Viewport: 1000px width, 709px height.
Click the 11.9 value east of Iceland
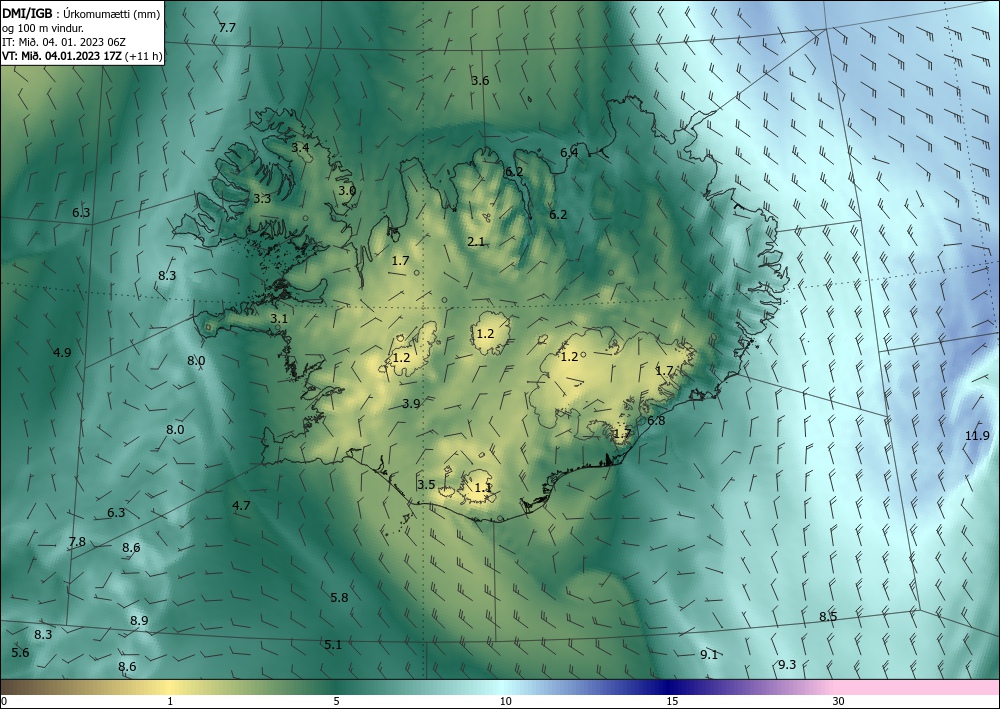[977, 435]
